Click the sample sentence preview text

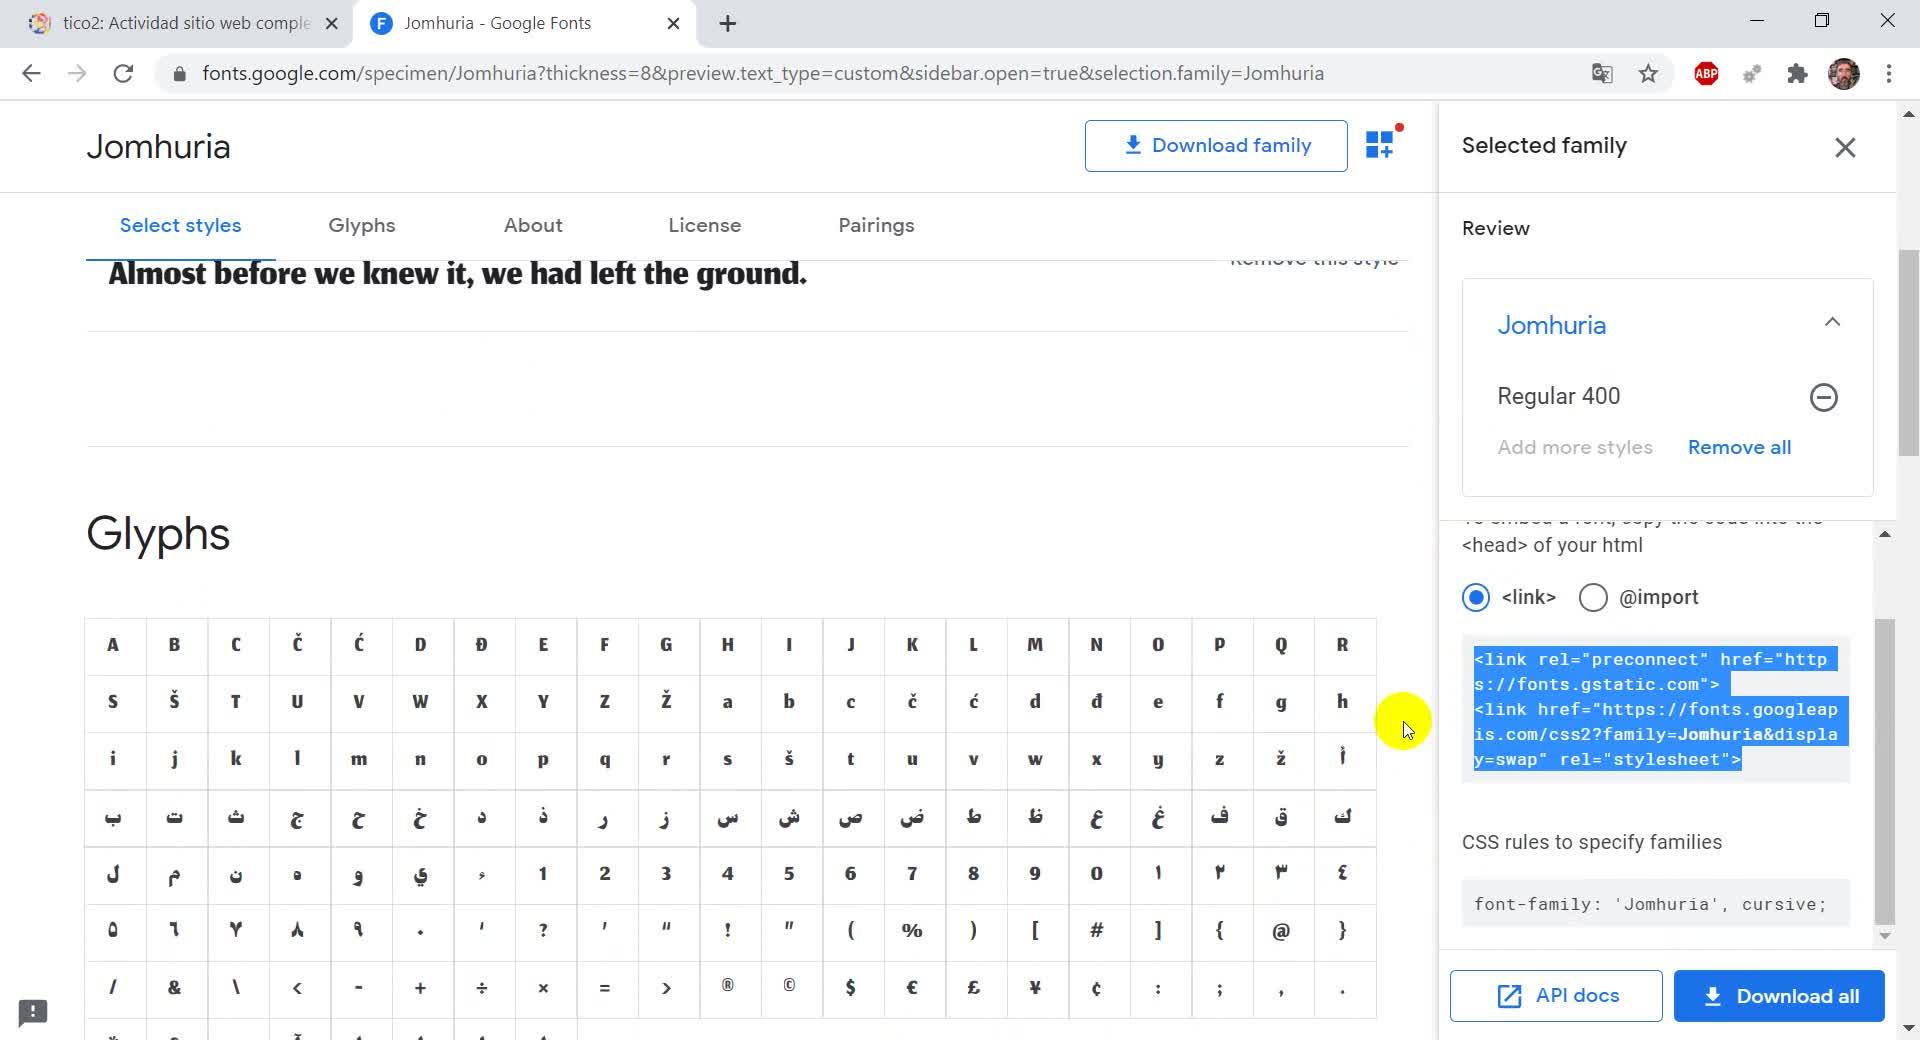pos(457,274)
